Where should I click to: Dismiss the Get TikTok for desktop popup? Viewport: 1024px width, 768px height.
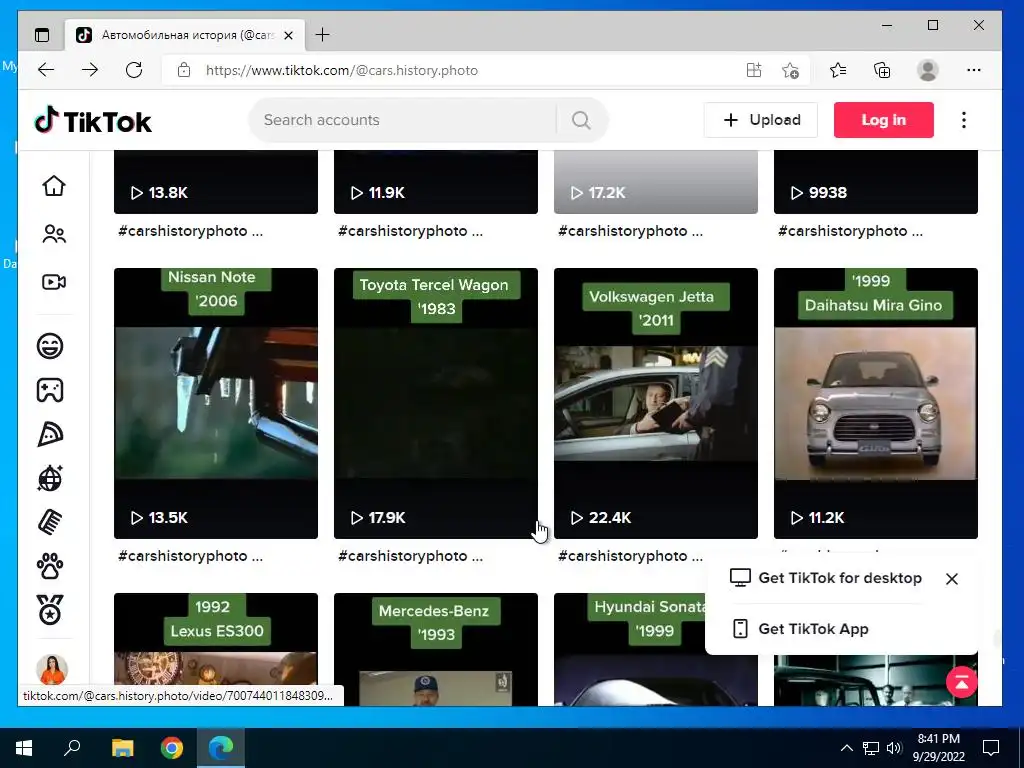(952, 579)
